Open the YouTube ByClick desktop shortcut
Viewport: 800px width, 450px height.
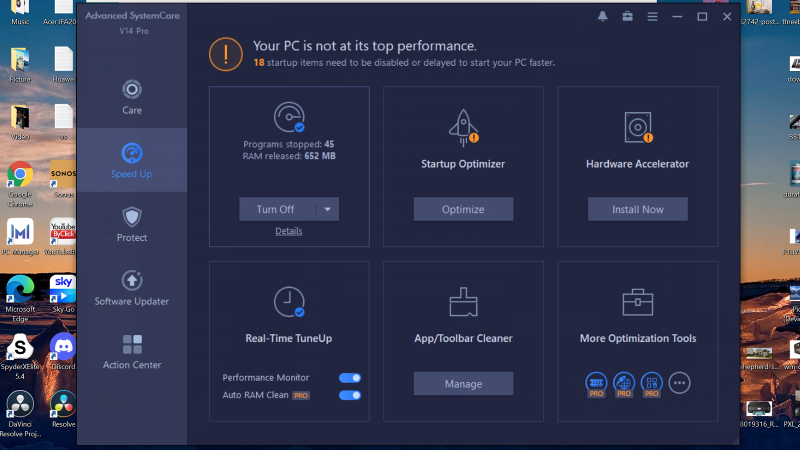pos(62,237)
